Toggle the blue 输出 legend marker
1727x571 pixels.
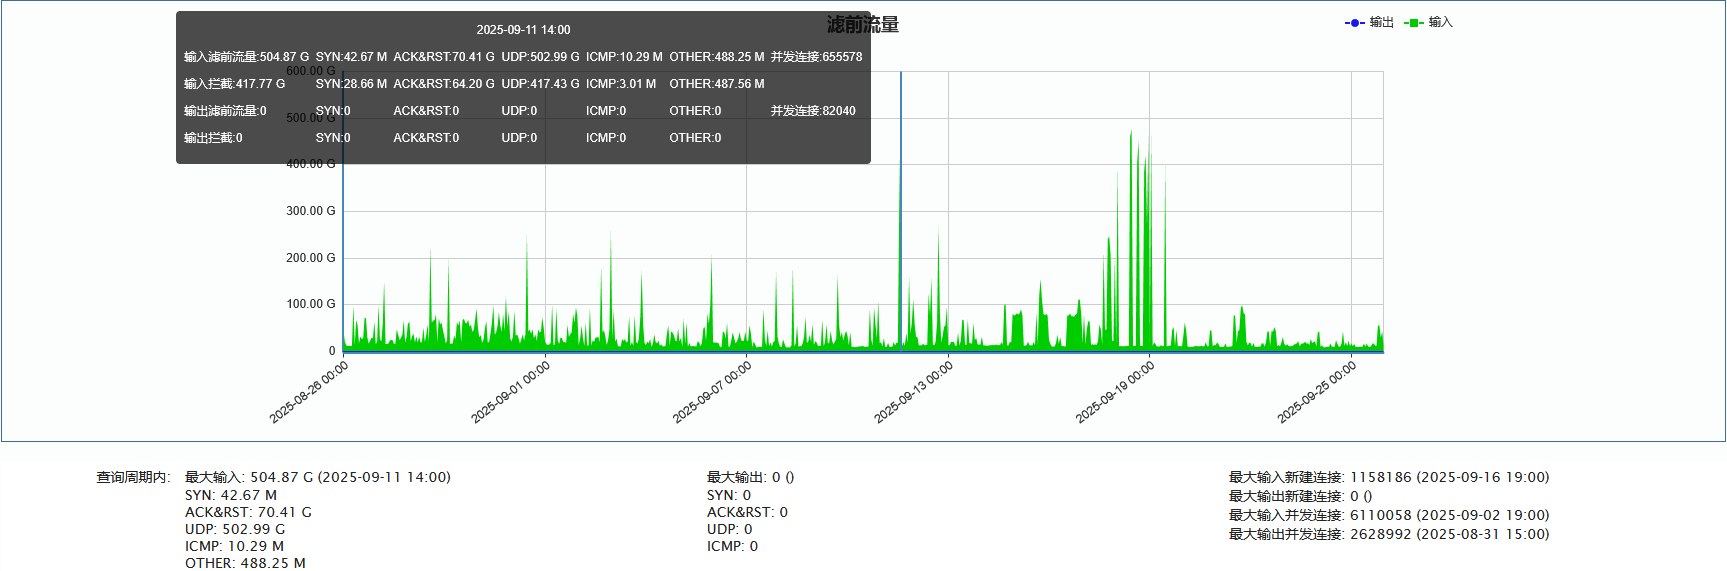(1355, 23)
